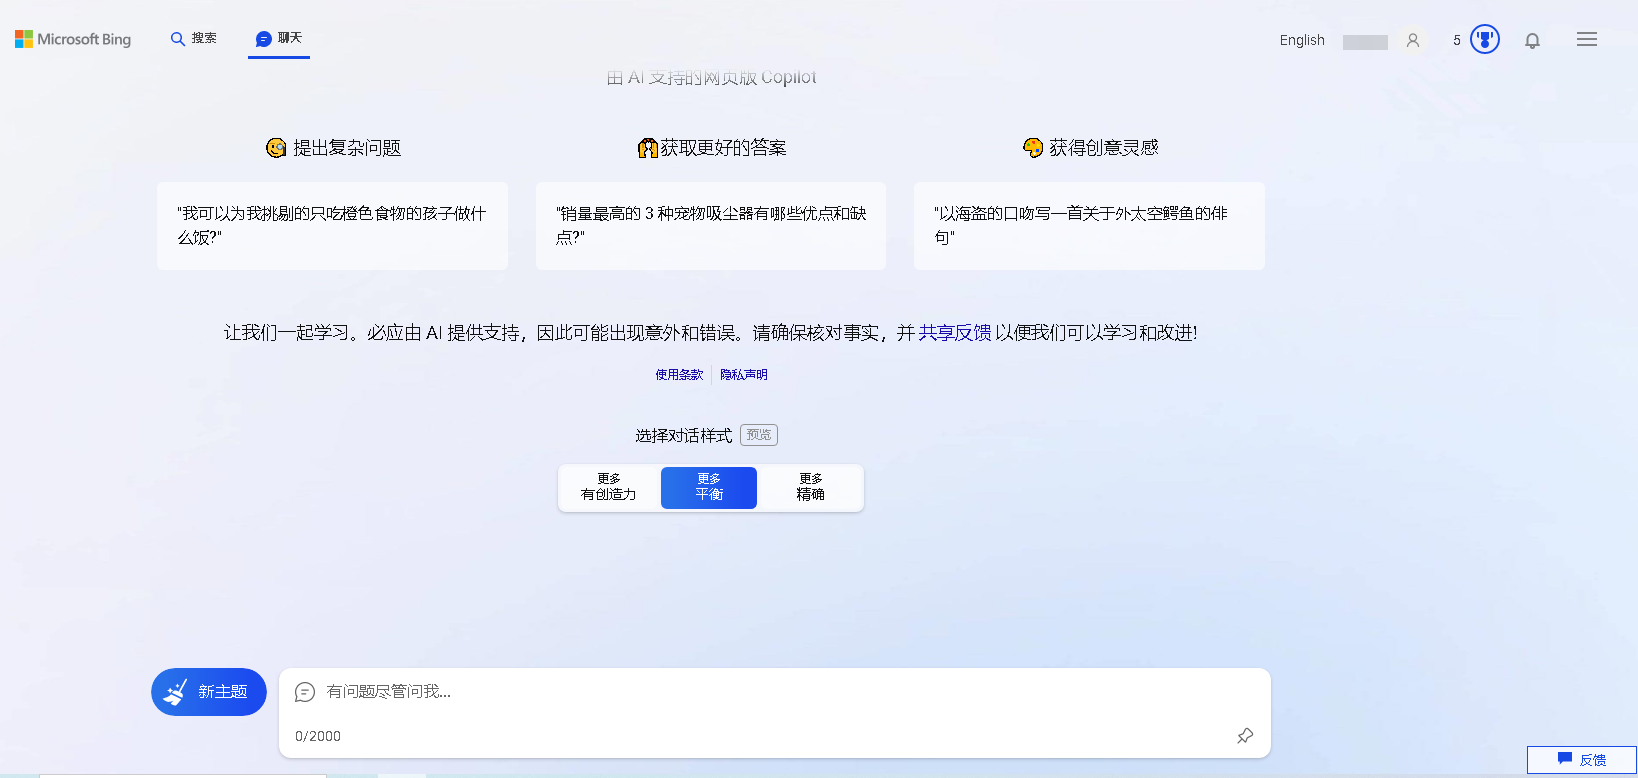Open the rewards trophy icon
Viewport: 1638px width, 778px height.
click(x=1485, y=39)
